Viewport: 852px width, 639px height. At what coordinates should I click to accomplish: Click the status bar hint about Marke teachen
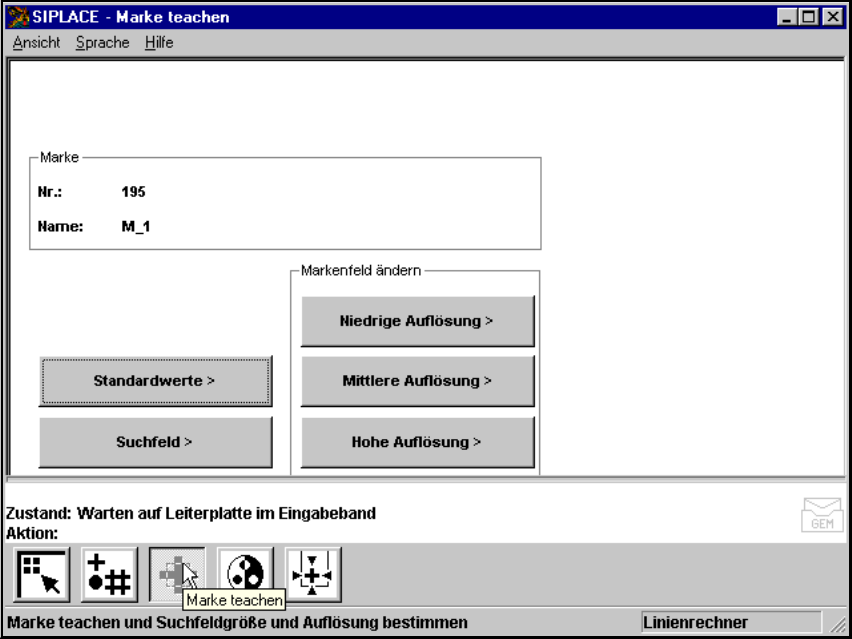click(237, 622)
